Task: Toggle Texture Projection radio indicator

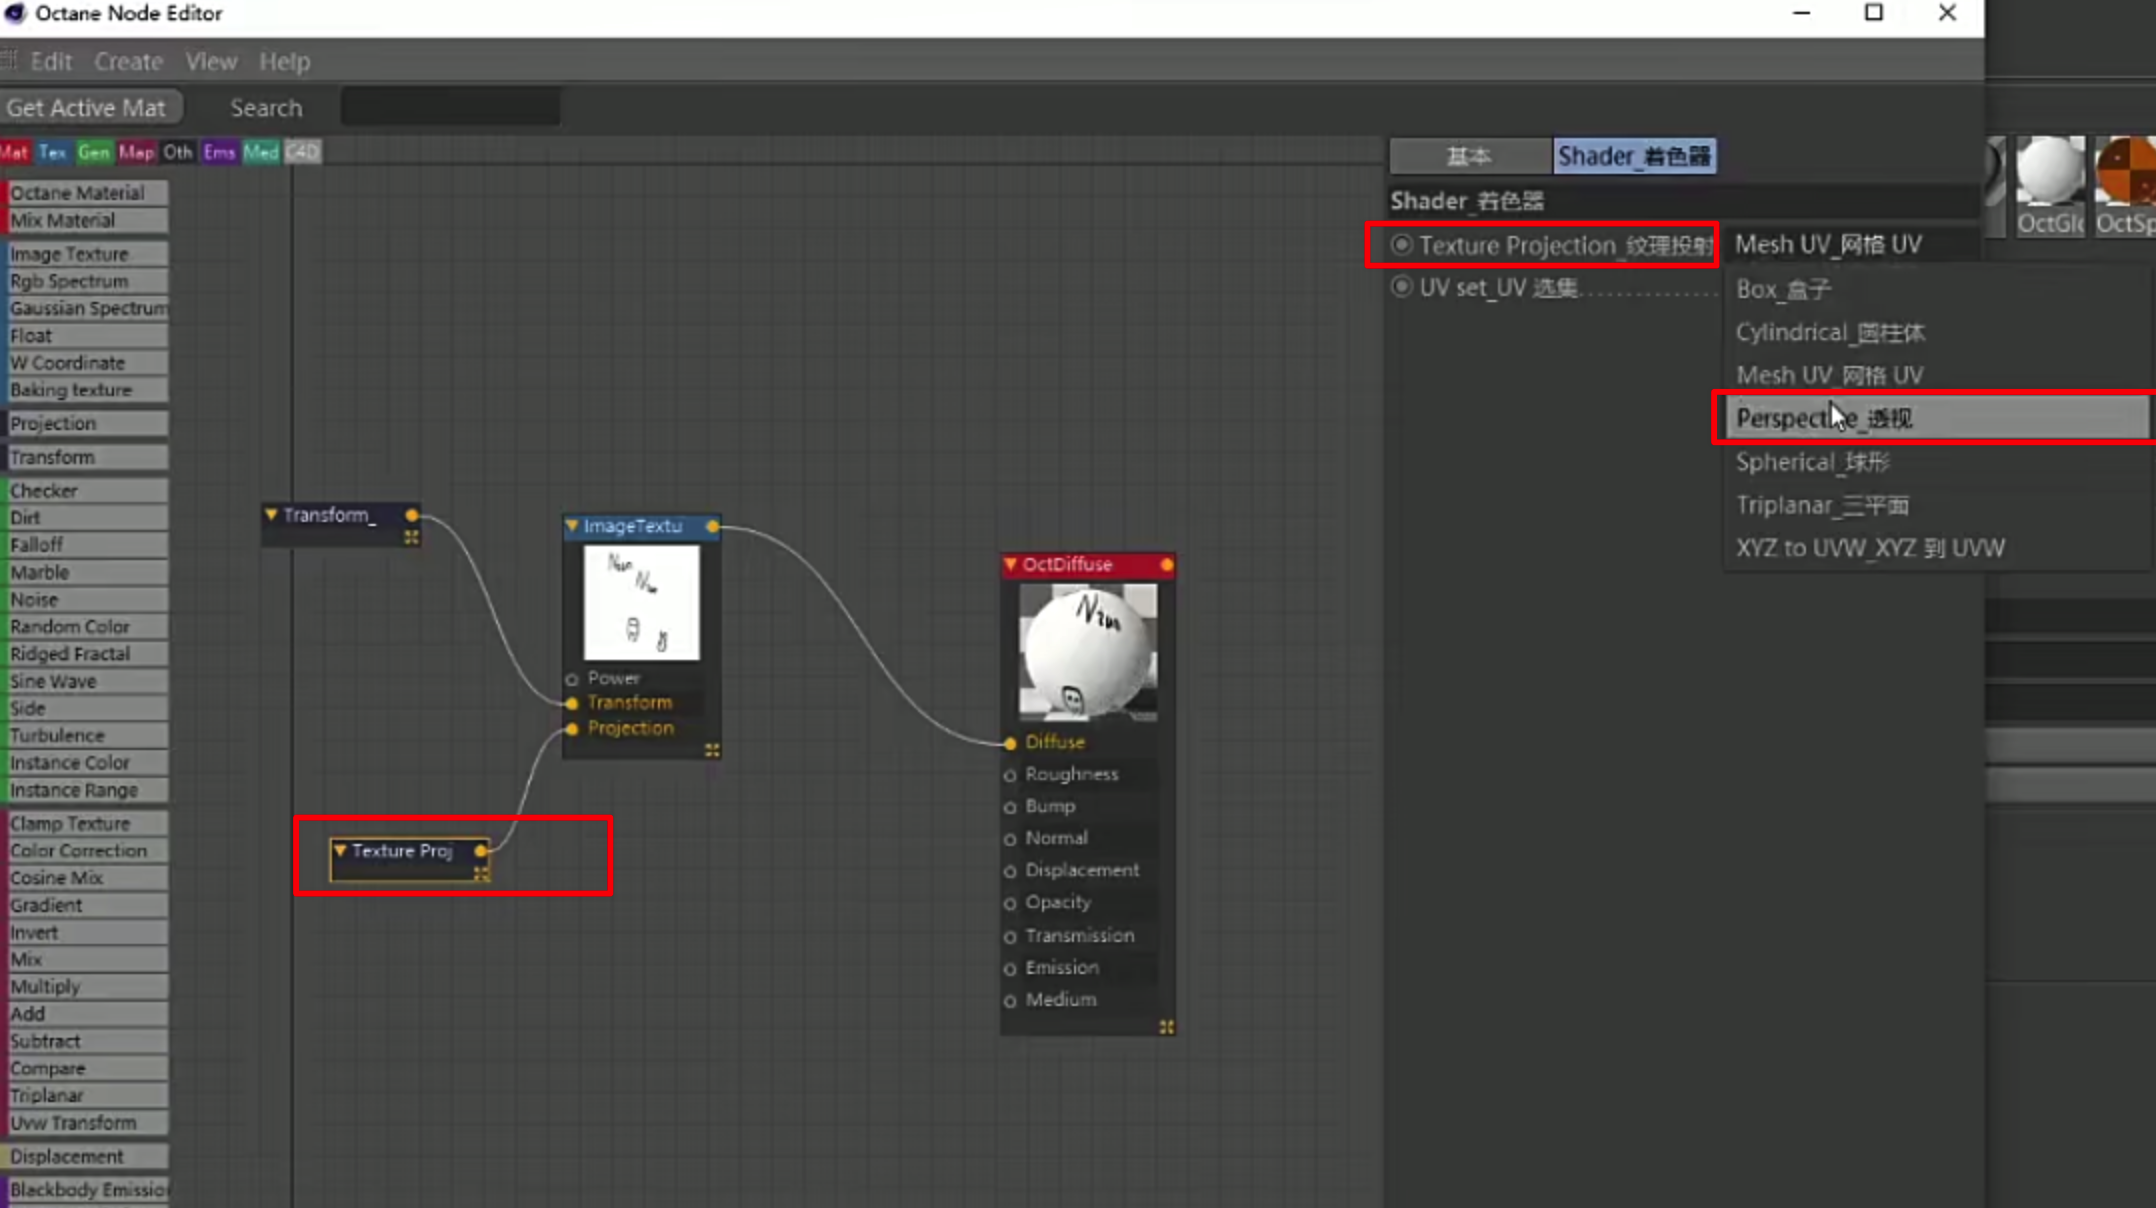Action: (1401, 245)
